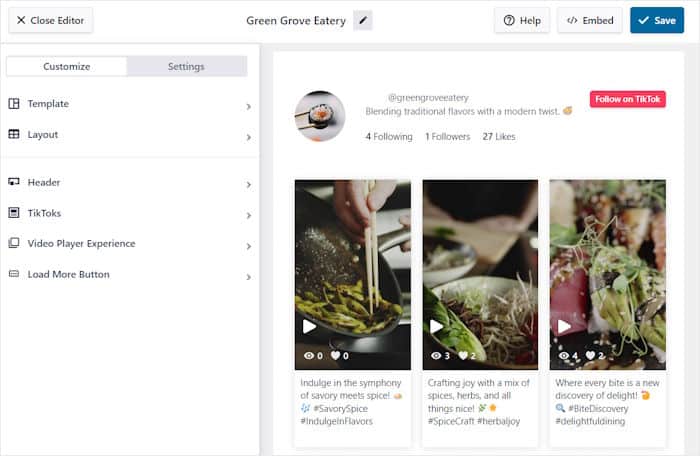Open the TikToks menu item
Viewport: 700px width, 456px height.
pos(129,213)
